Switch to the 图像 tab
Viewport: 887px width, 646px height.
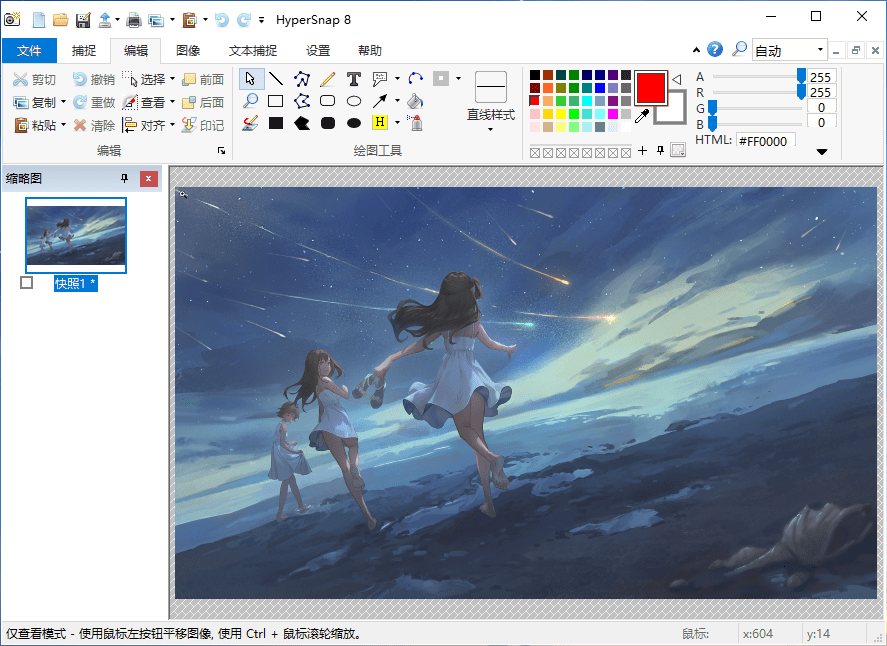click(x=188, y=51)
